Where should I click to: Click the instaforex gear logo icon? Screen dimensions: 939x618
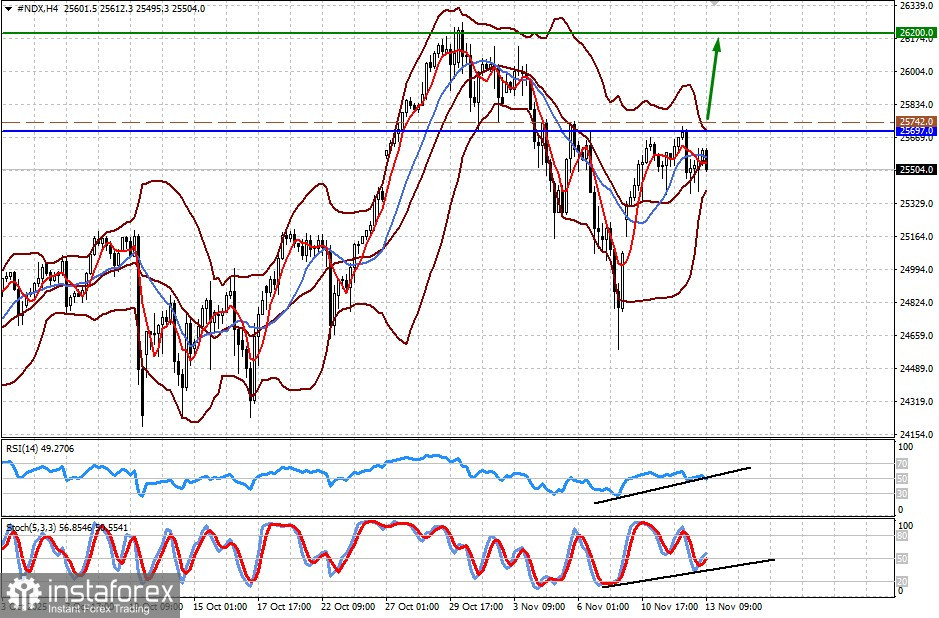[24, 595]
